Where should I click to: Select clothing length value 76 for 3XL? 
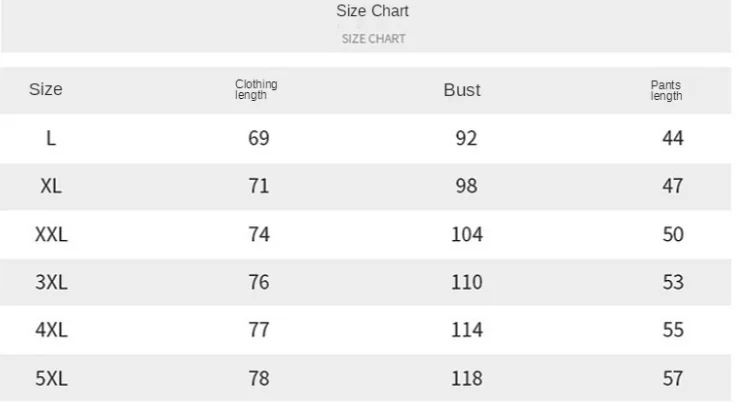coord(259,282)
